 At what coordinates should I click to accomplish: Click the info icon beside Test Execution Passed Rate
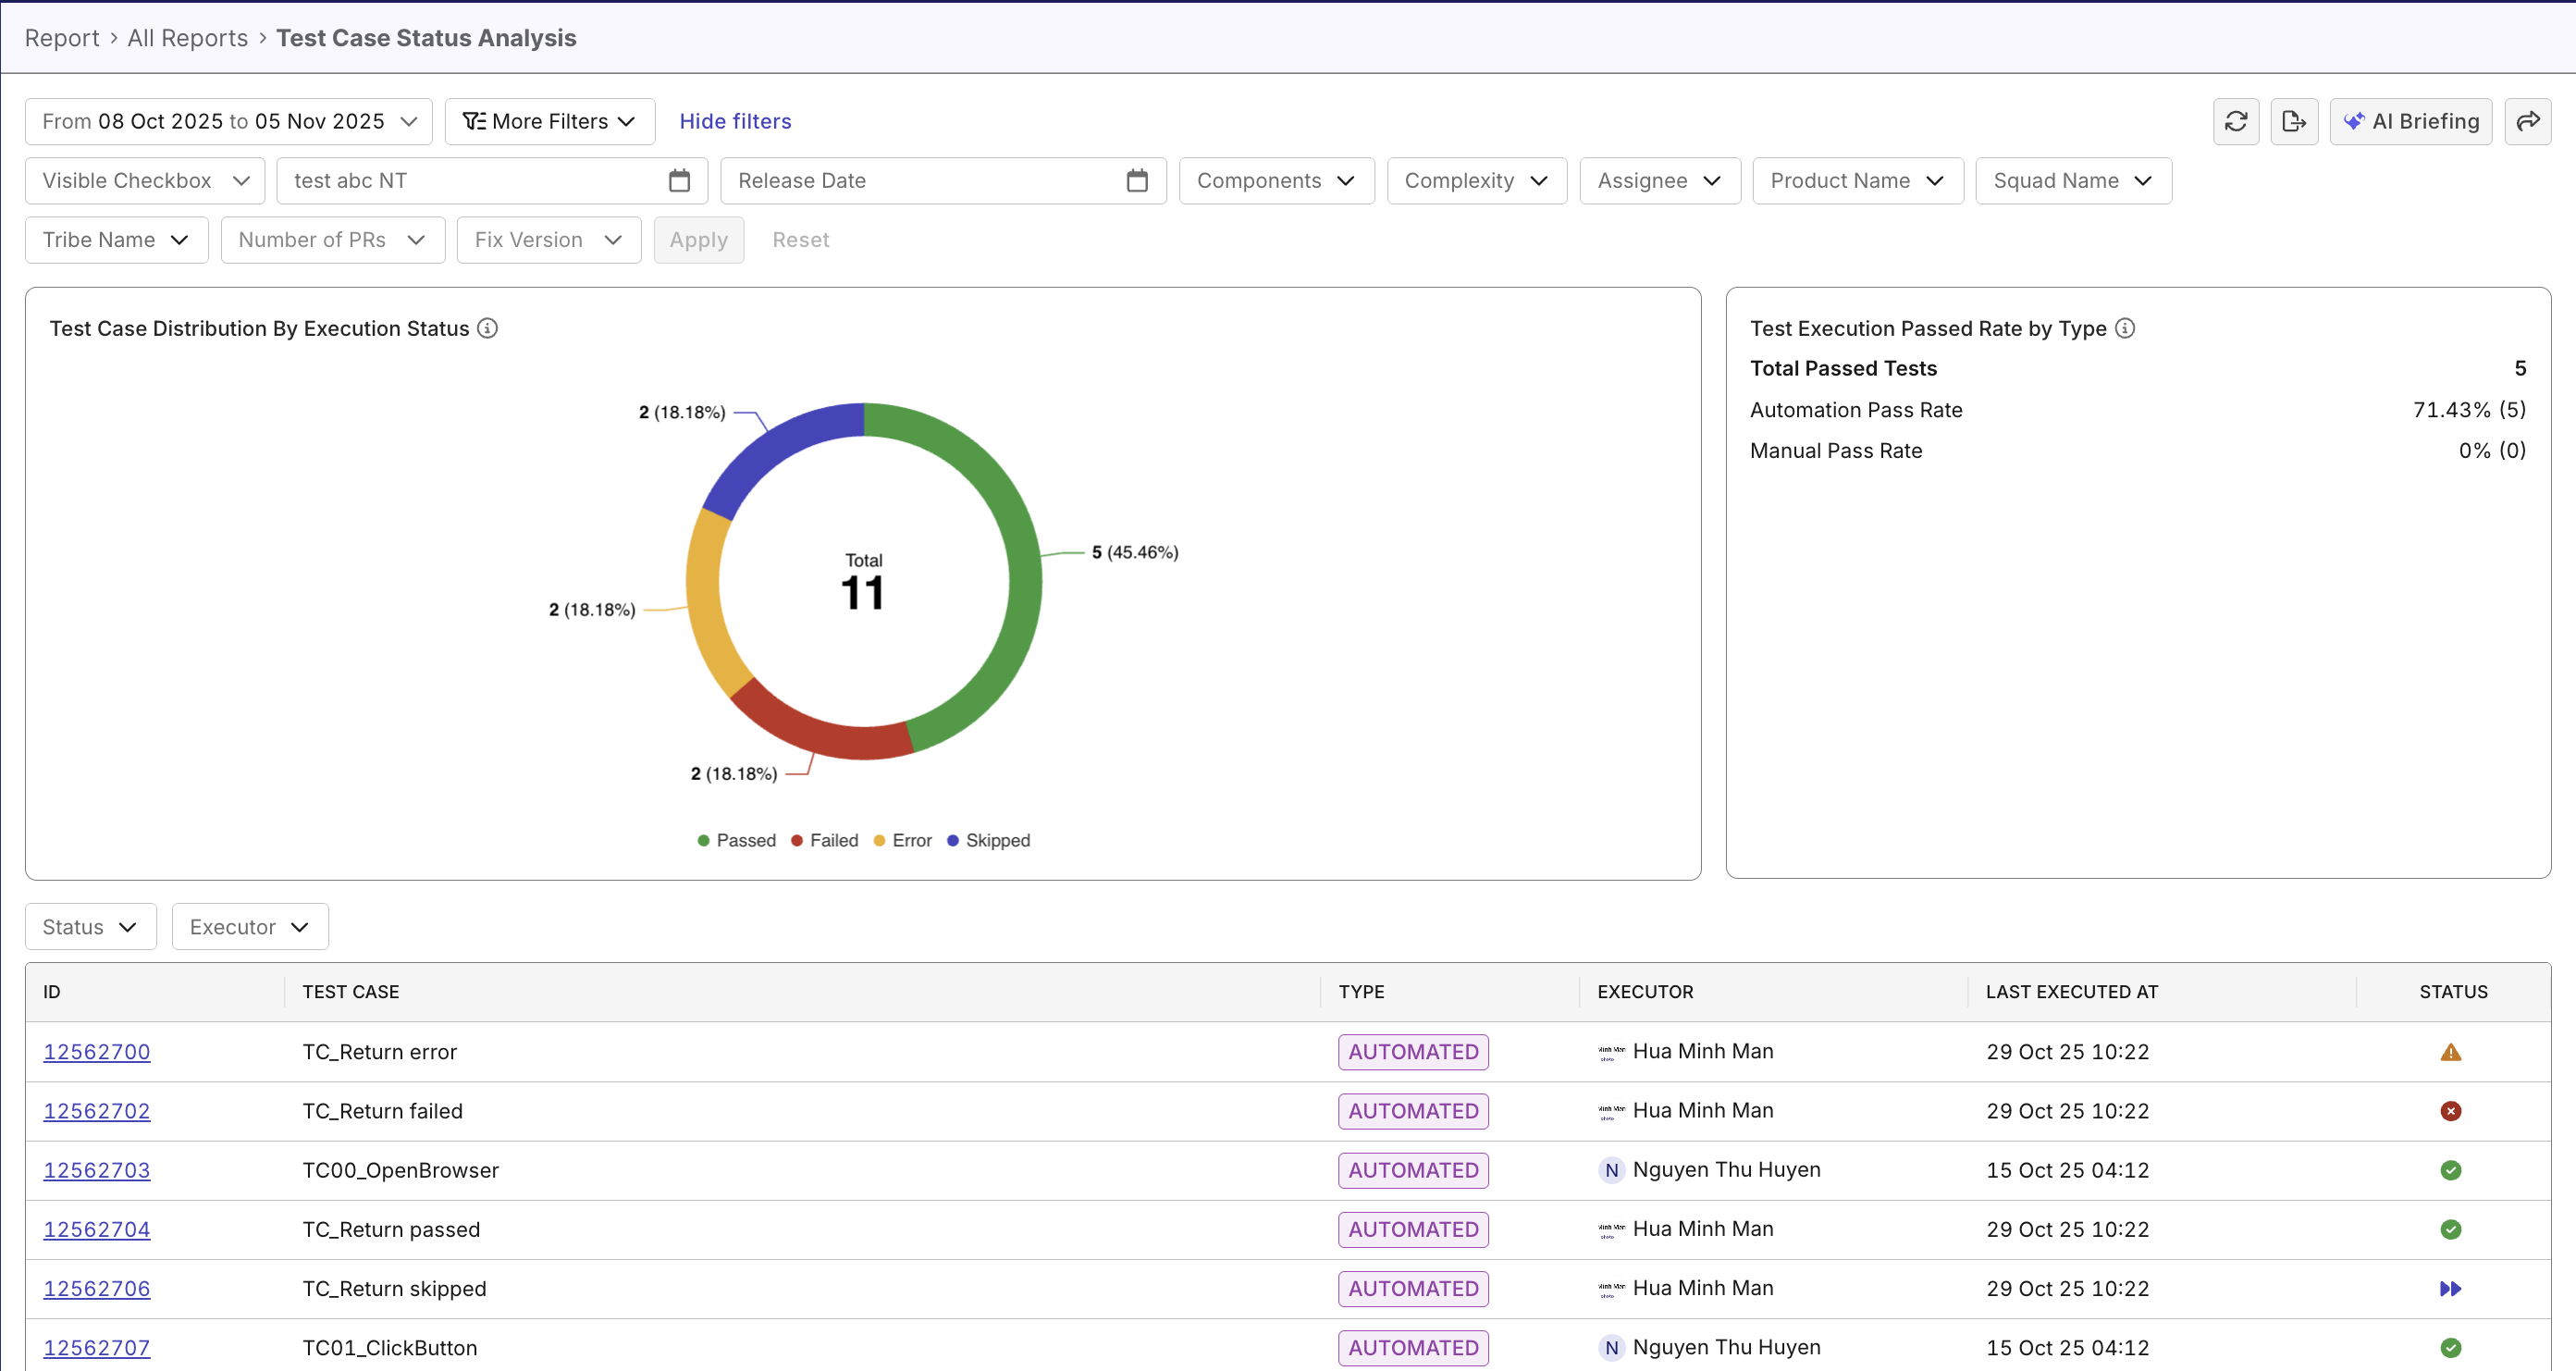pyautogui.click(x=2126, y=328)
